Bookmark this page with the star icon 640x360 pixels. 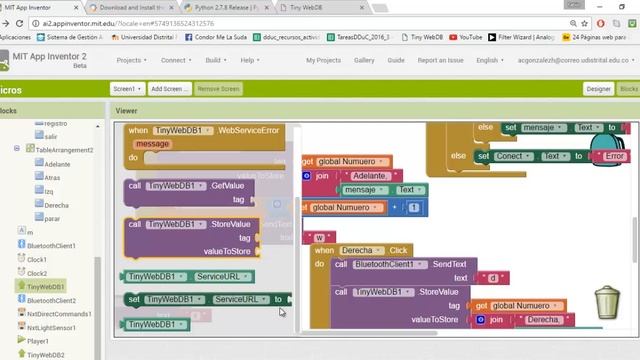(584, 24)
